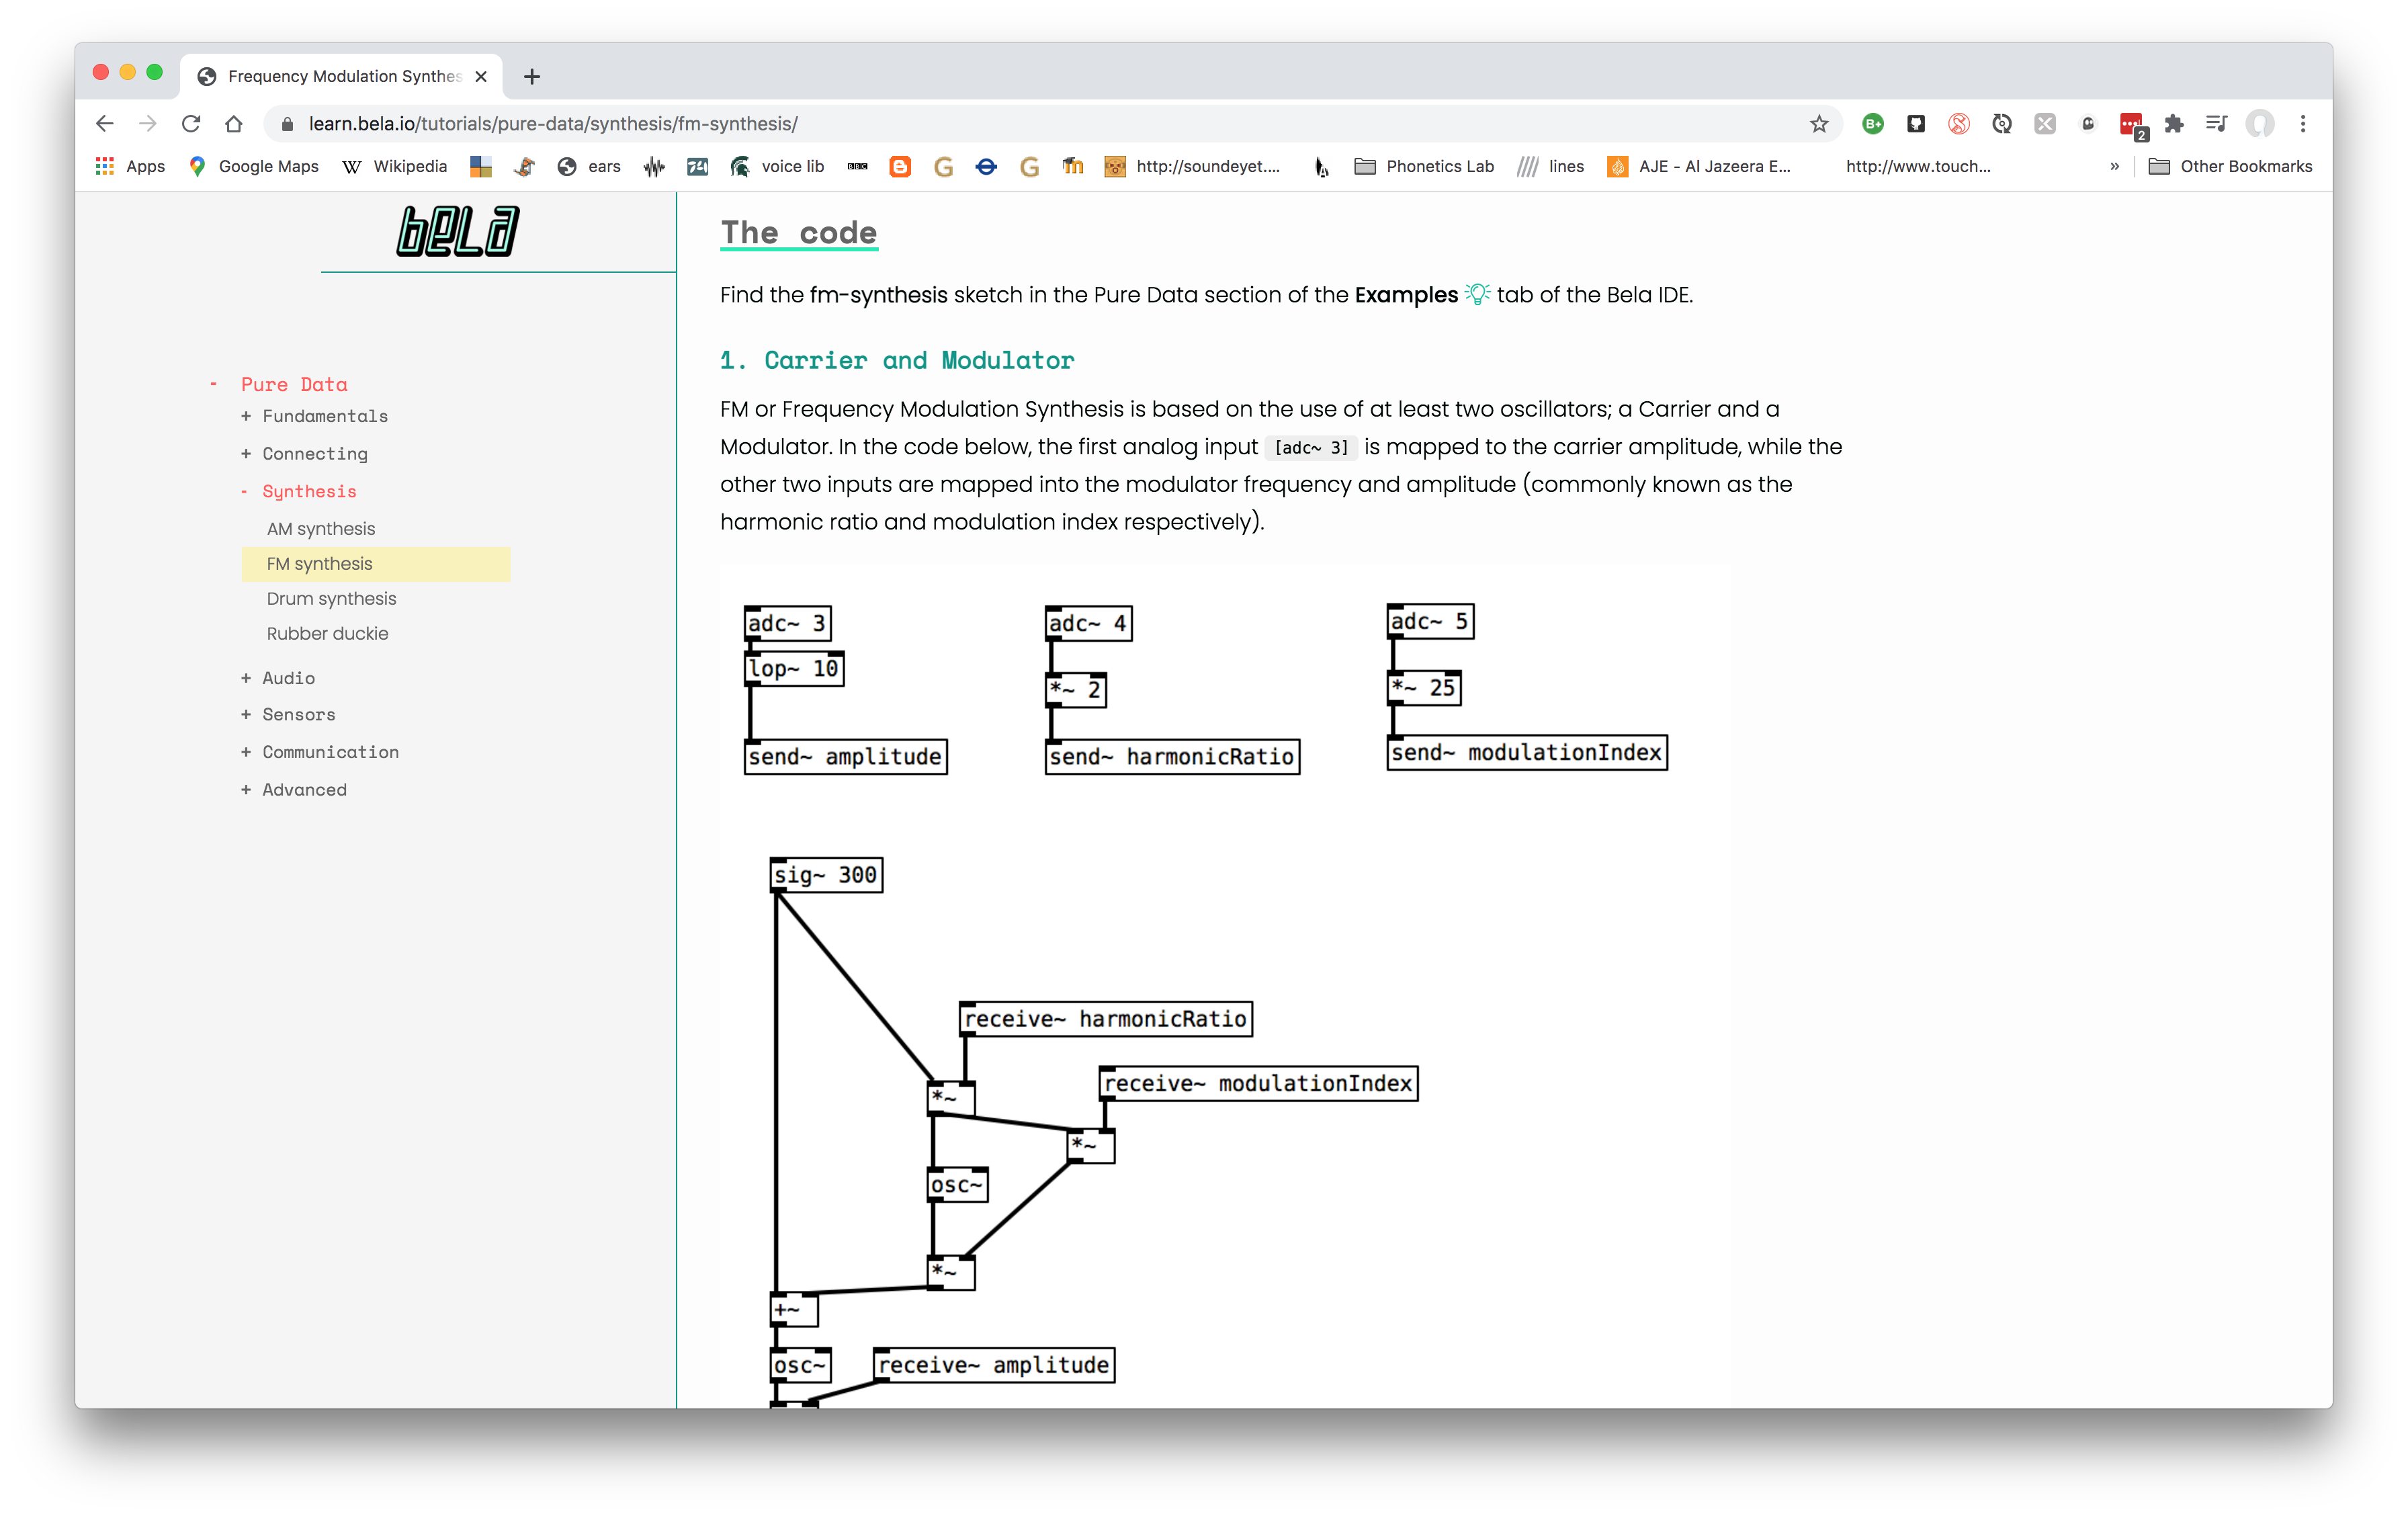
Task: Open the red extension with badge 2
Action: [2132, 125]
